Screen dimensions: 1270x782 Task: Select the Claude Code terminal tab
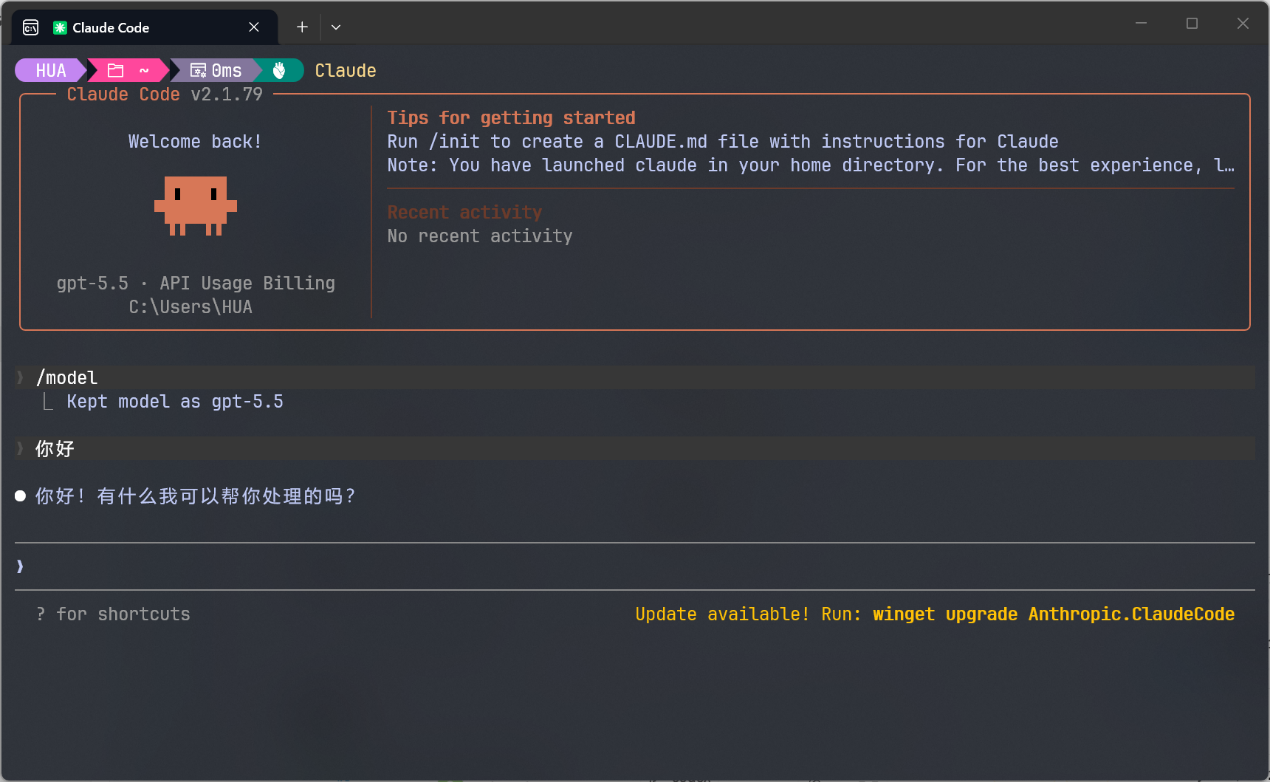click(x=142, y=27)
